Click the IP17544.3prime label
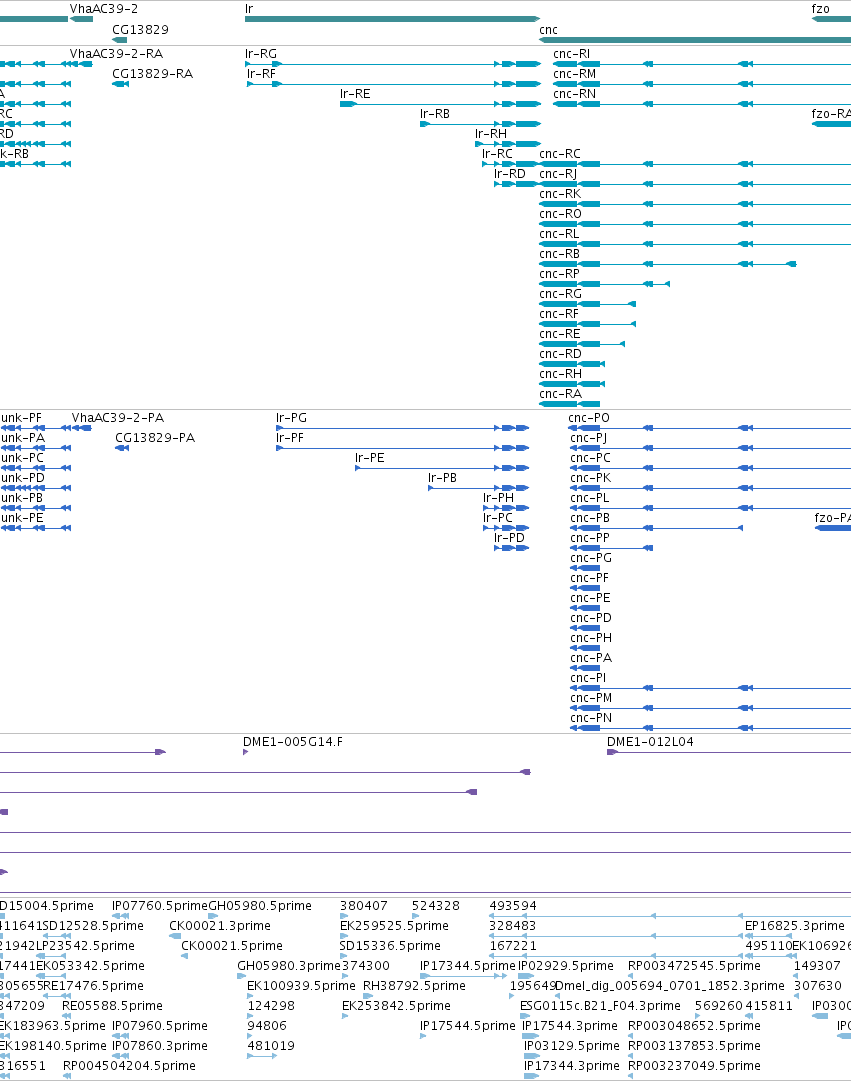This screenshot has width=851, height=1081. pos(570,1026)
